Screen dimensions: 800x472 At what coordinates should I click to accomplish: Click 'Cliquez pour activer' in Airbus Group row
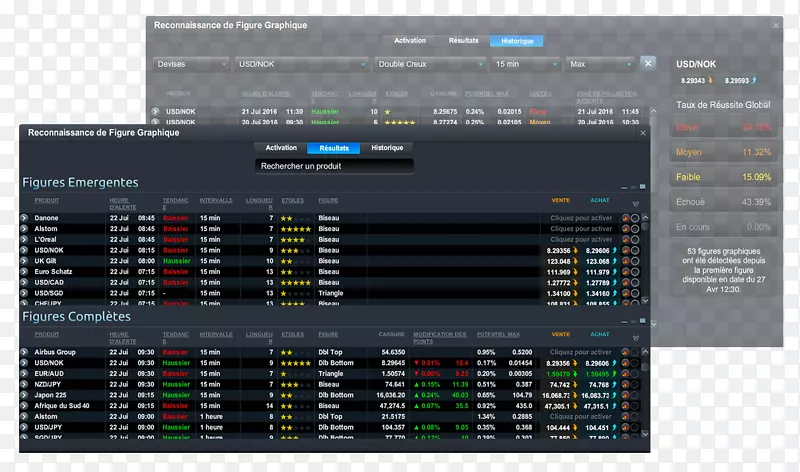(580, 352)
